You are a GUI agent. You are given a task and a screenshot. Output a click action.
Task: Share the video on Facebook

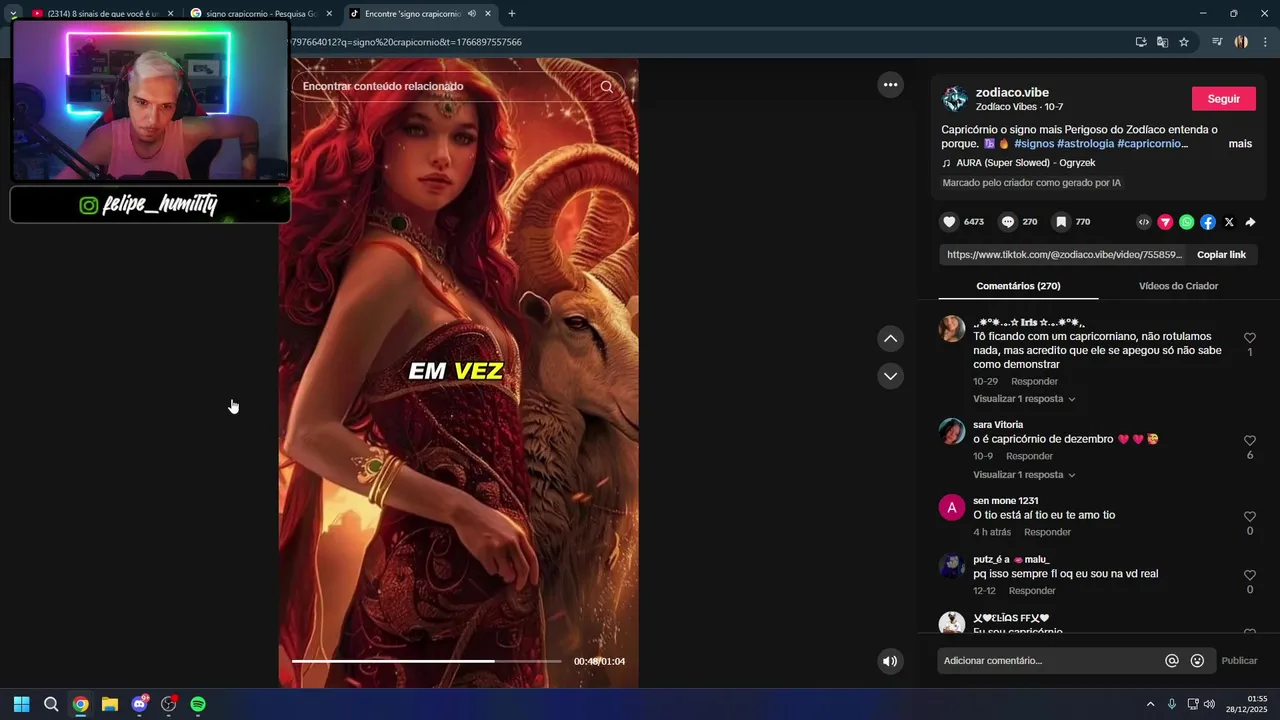(1208, 222)
